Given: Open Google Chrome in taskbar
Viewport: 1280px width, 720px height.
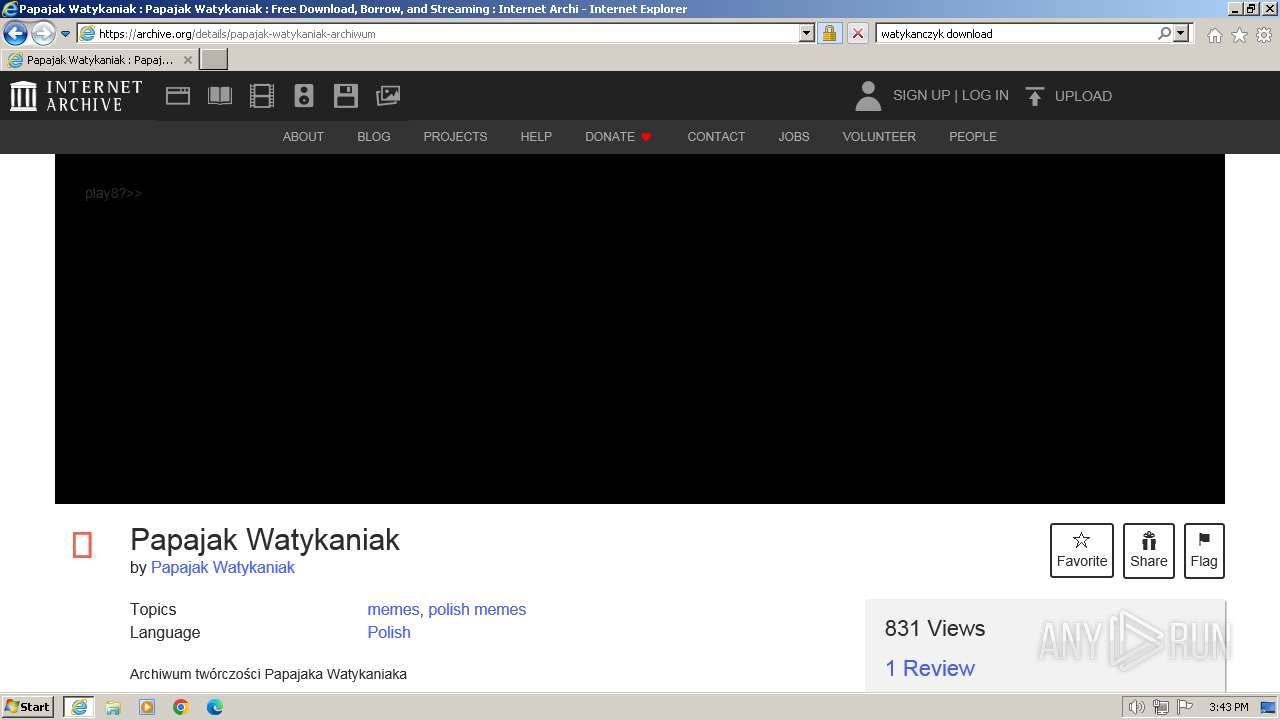Looking at the screenshot, I should coord(181,707).
